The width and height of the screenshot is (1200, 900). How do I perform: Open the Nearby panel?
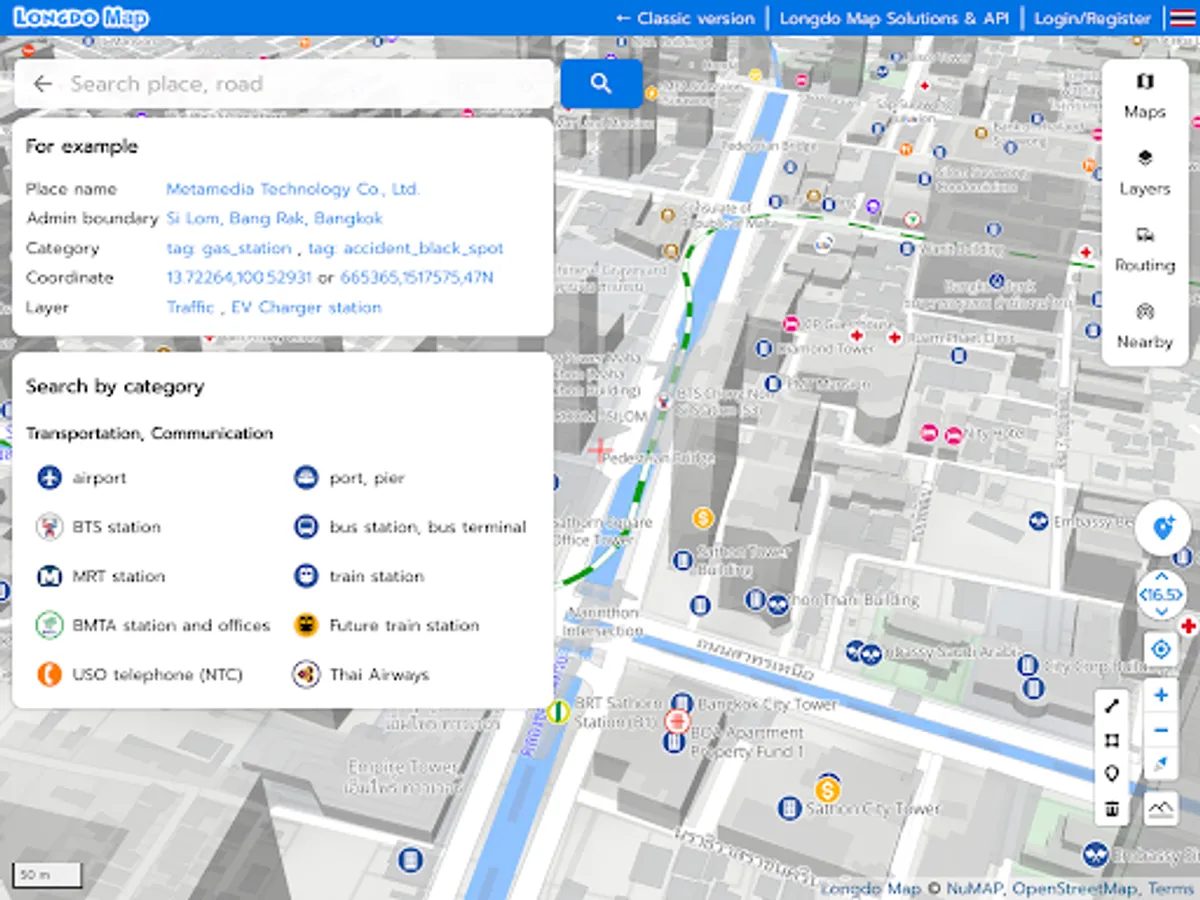coord(1145,327)
